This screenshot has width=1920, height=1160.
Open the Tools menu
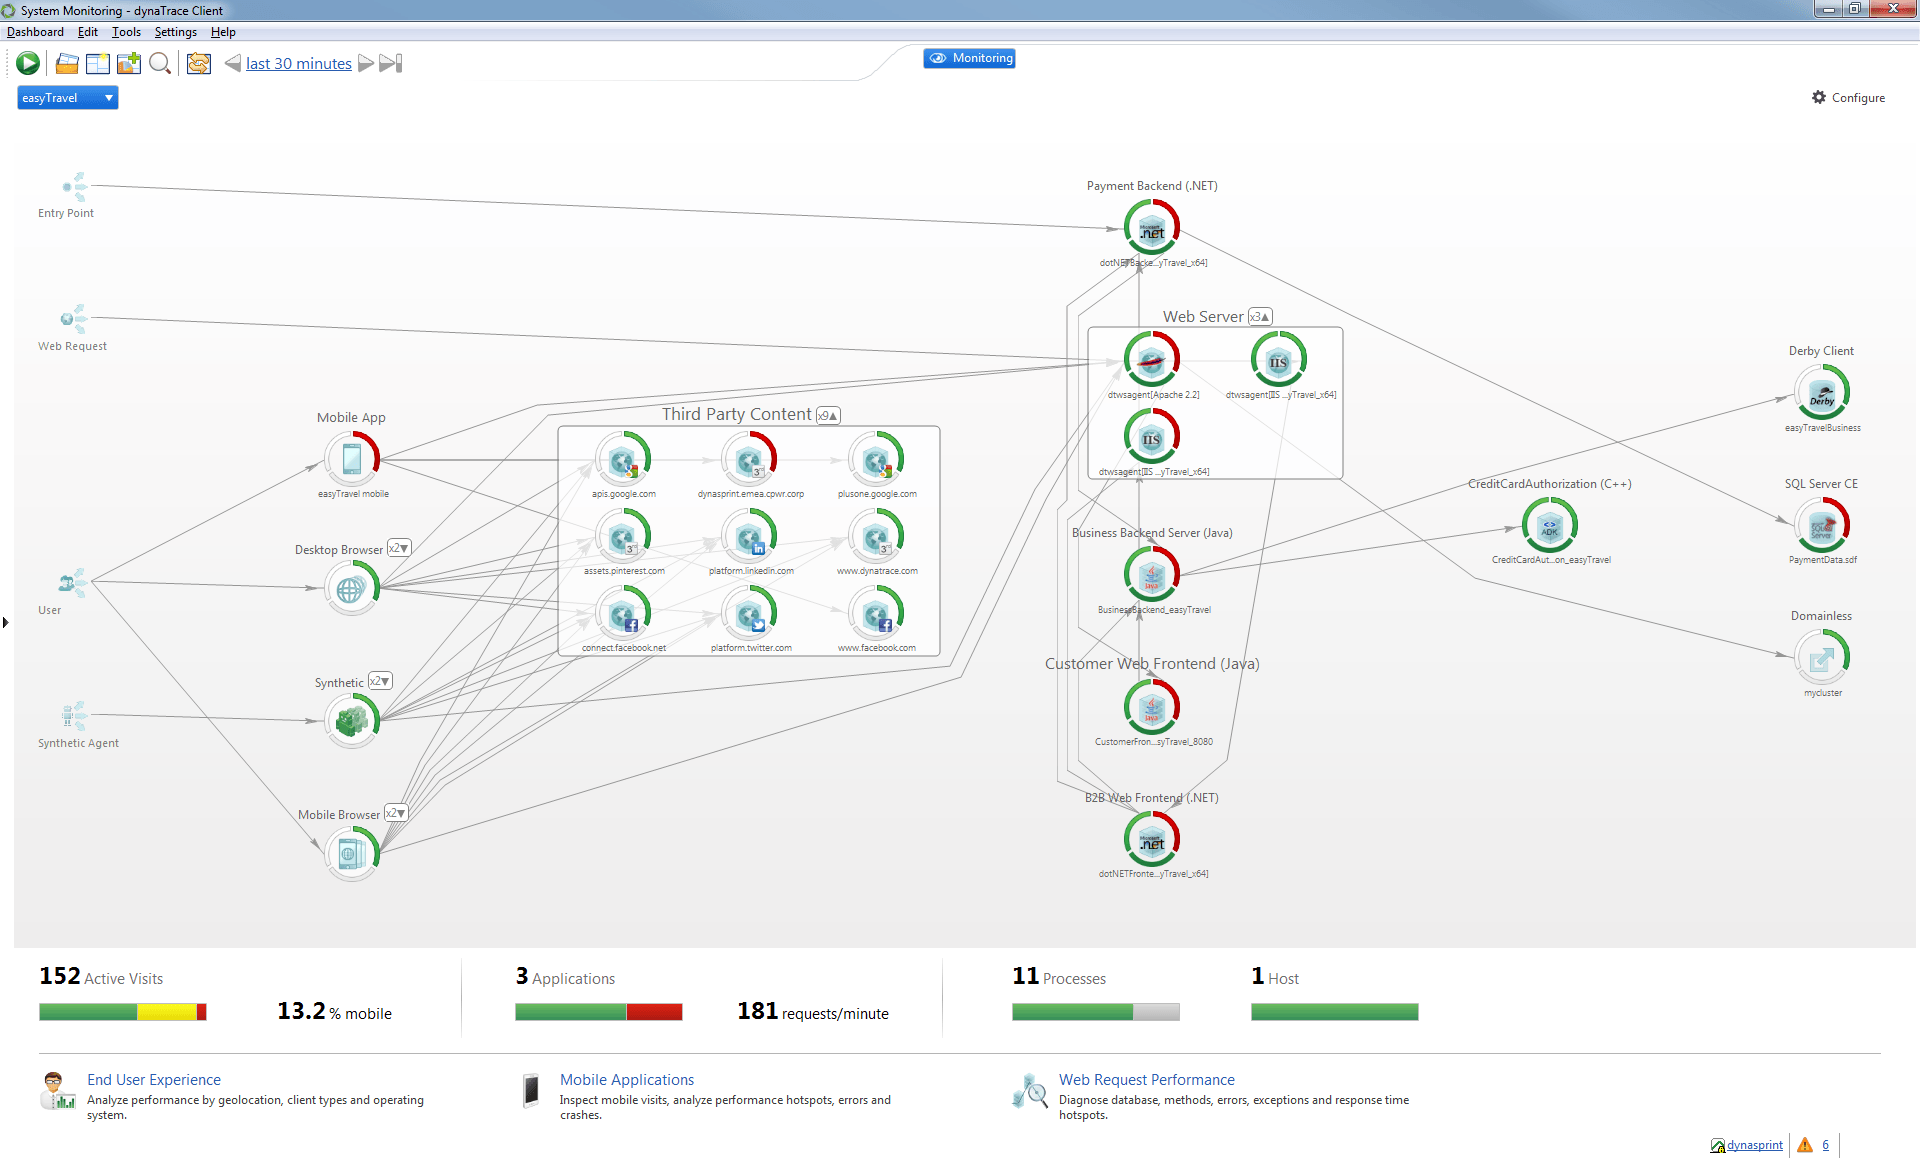126,32
